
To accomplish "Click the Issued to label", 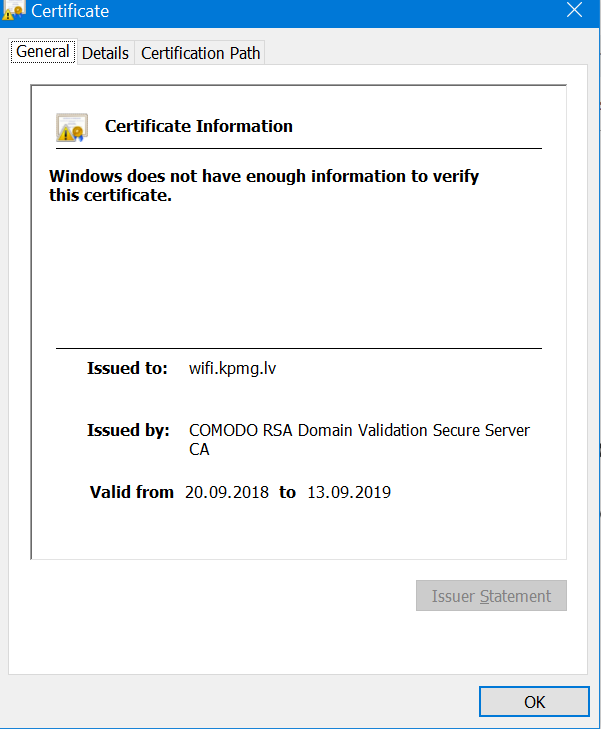I will pyautogui.click(x=127, y=368).
